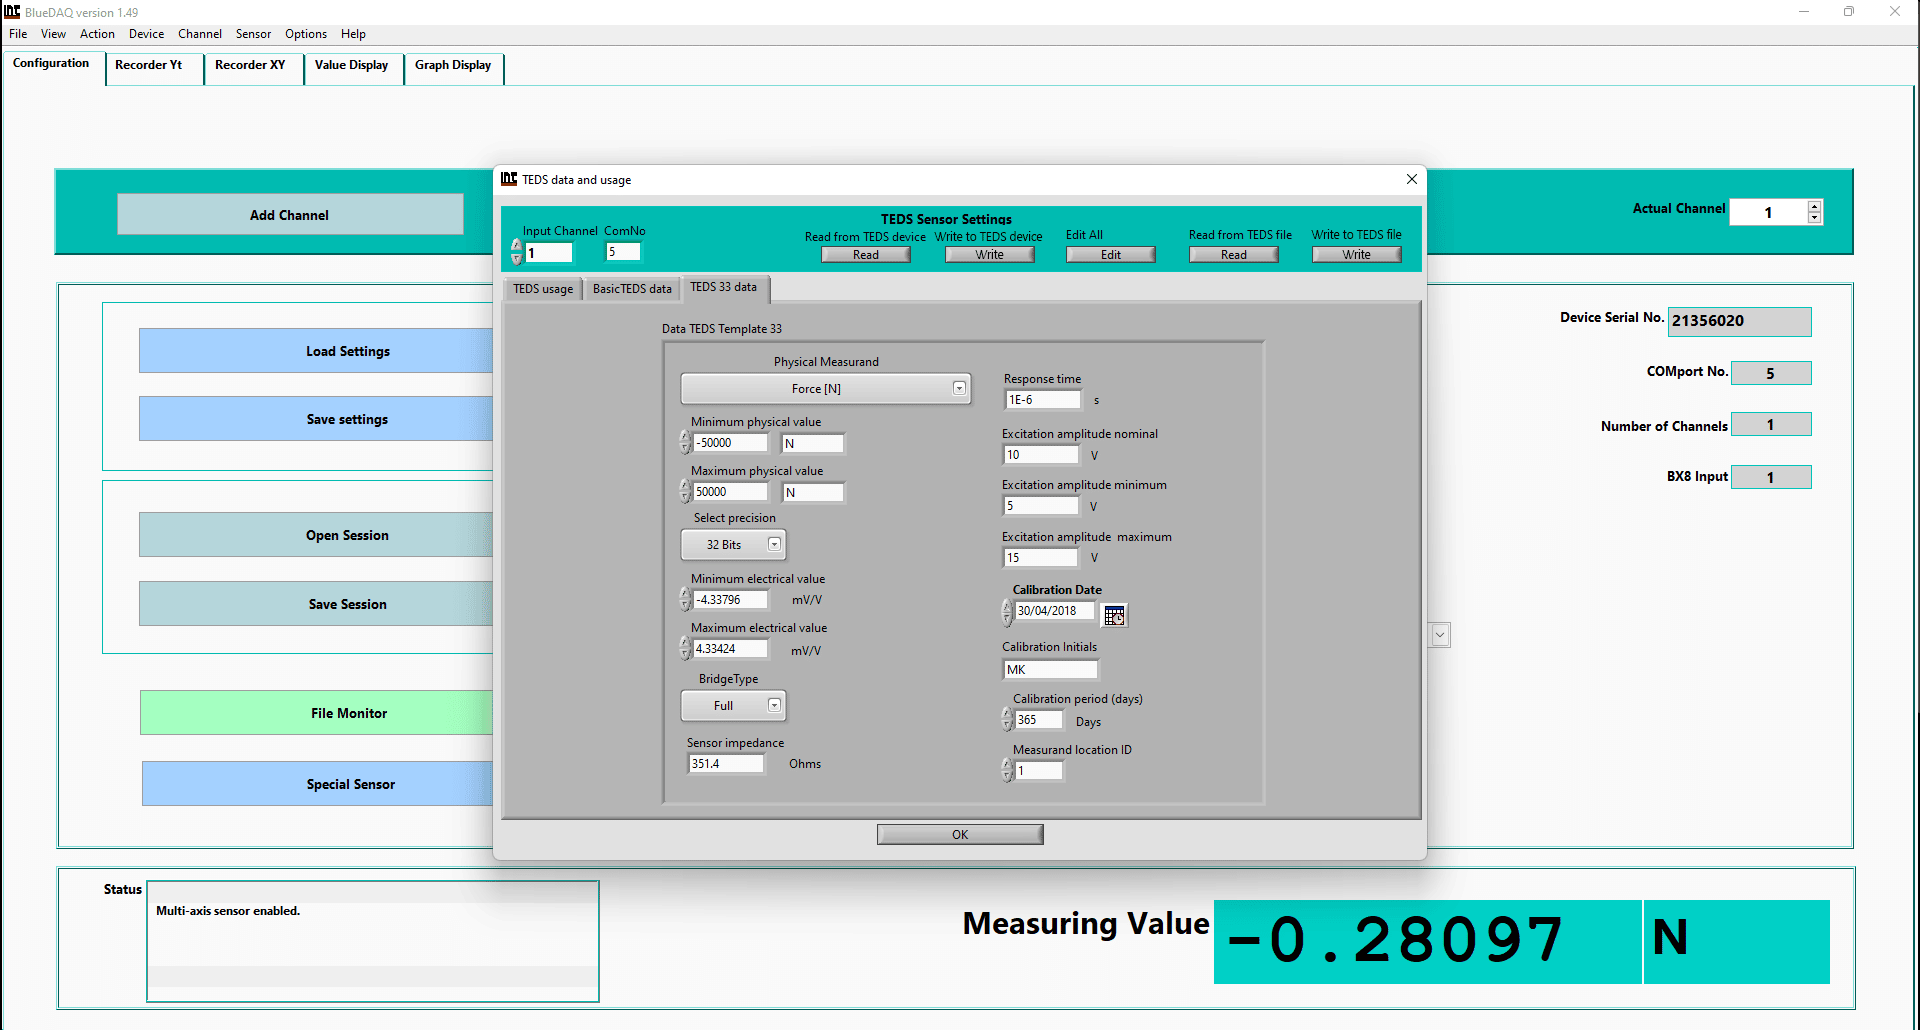Click the Measurand location ID stepper

[x=1007, y=770]
